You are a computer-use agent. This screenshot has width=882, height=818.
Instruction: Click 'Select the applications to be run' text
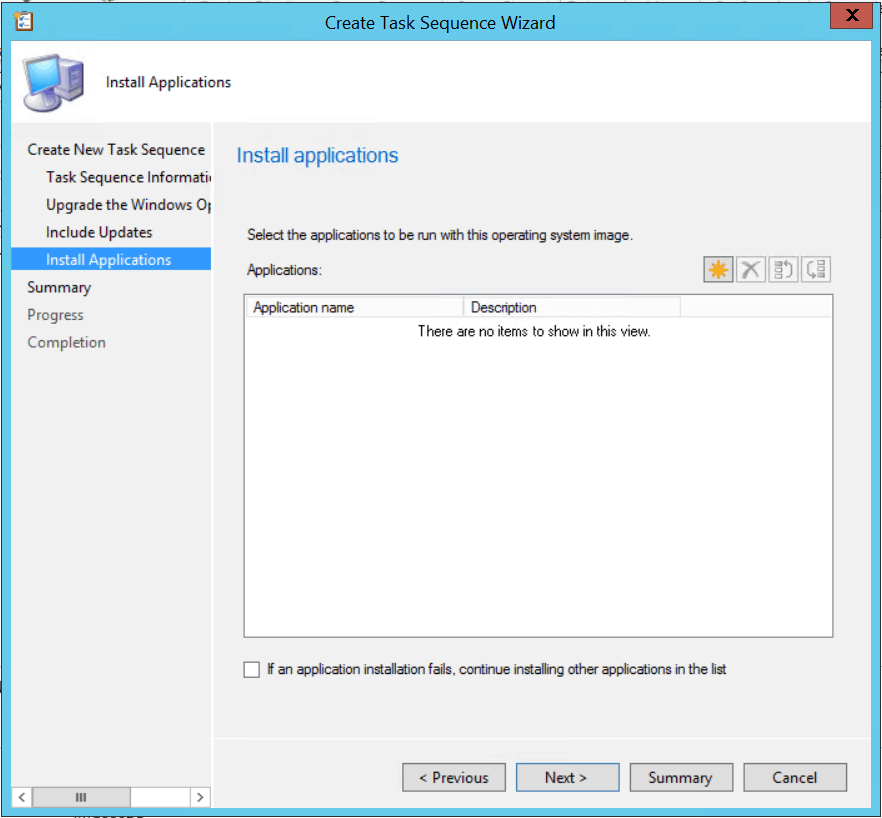coord(440,235)
